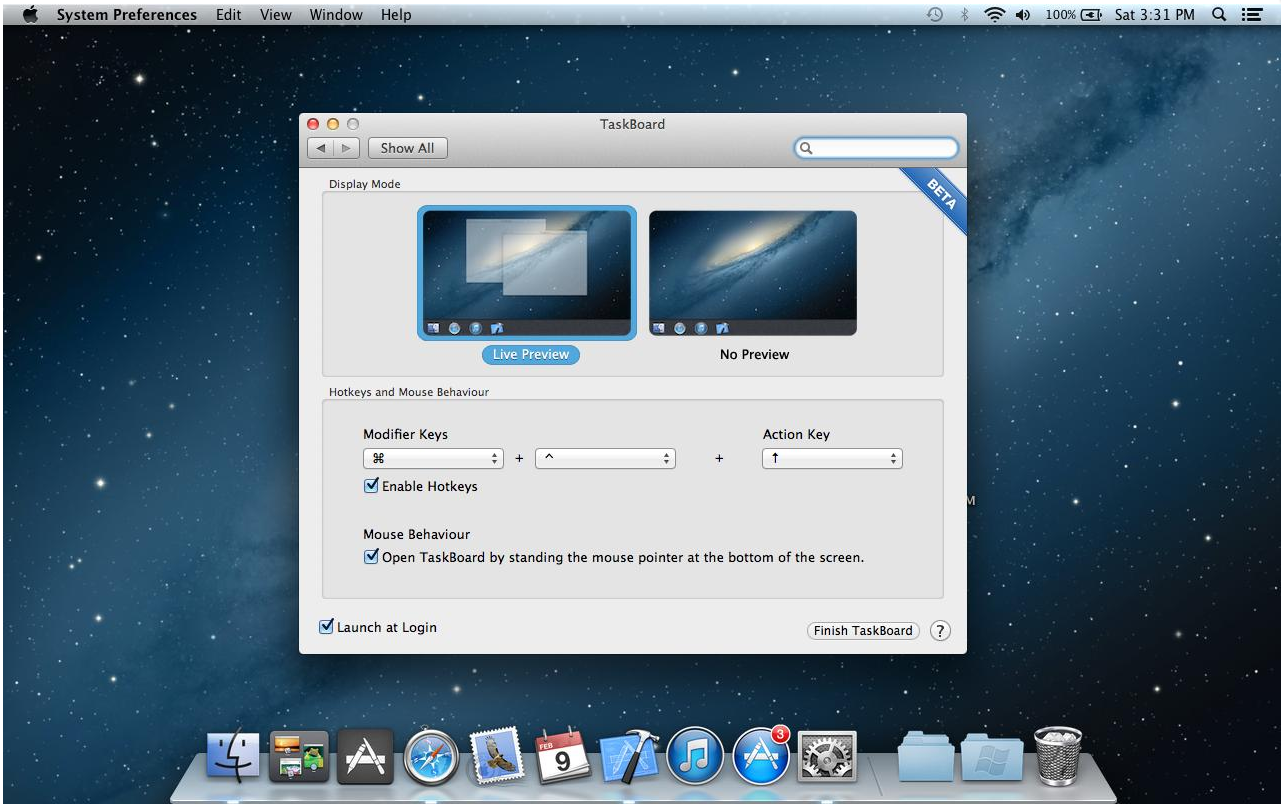Open Safari from the Dock
Image resolution: width=1281 pixels, height=804 pixels.
click(431, 757)
